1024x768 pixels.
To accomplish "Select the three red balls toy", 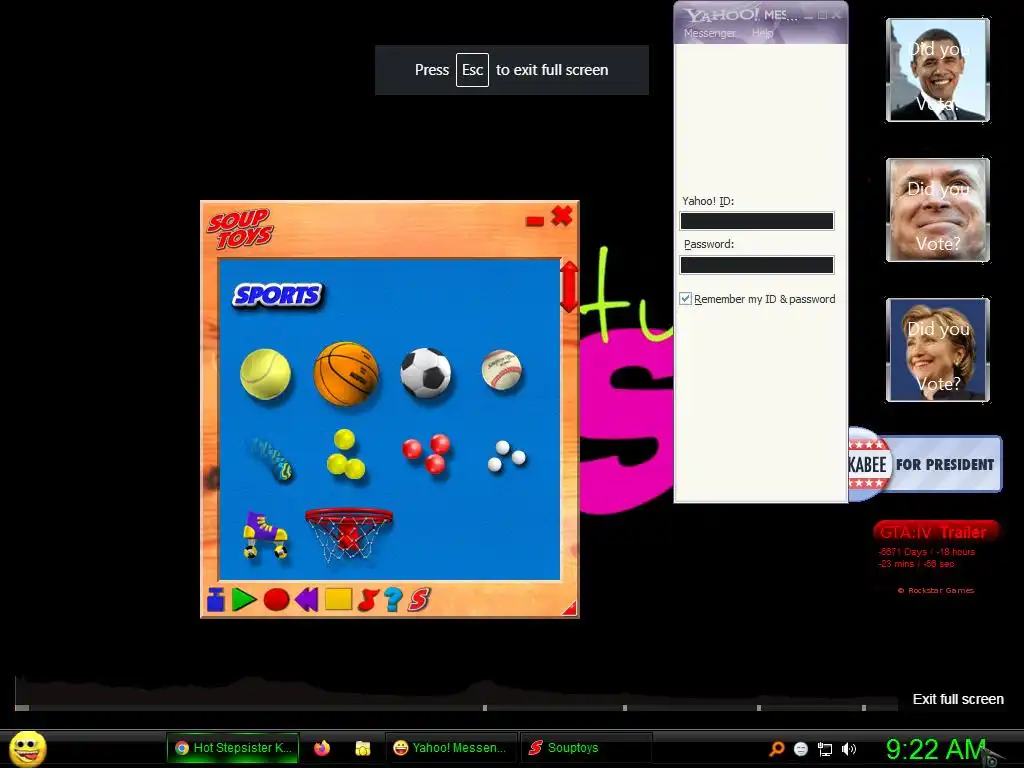I will click(426, 453).
